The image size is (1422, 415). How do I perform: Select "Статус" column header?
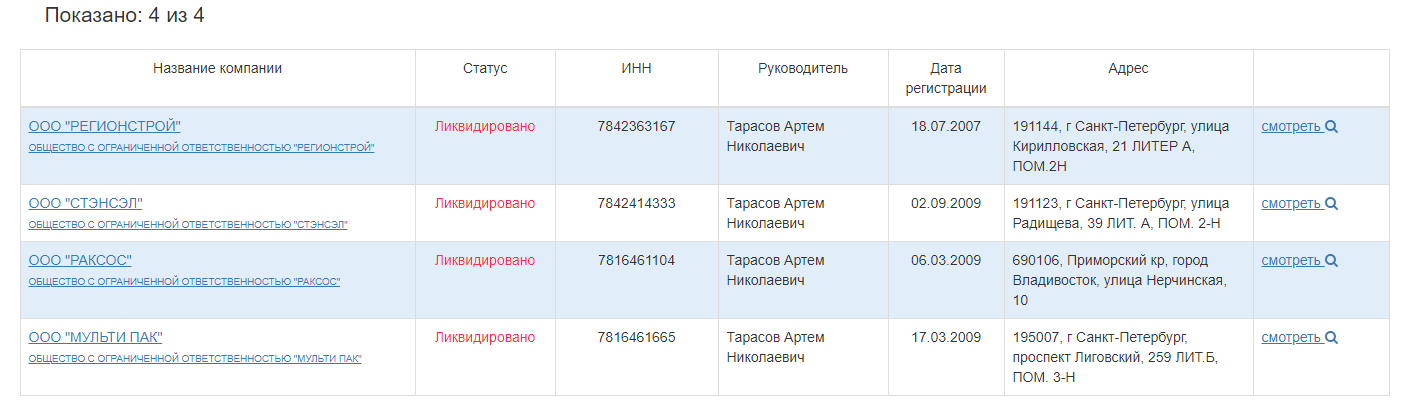485,69
